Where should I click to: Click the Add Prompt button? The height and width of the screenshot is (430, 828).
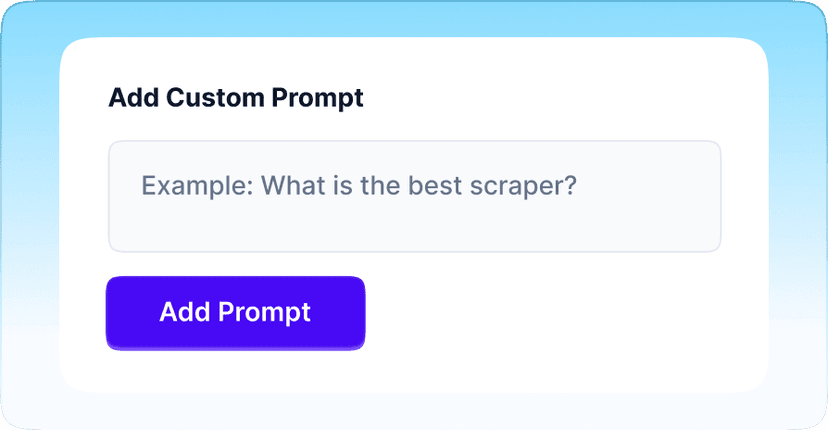[236, 313]
